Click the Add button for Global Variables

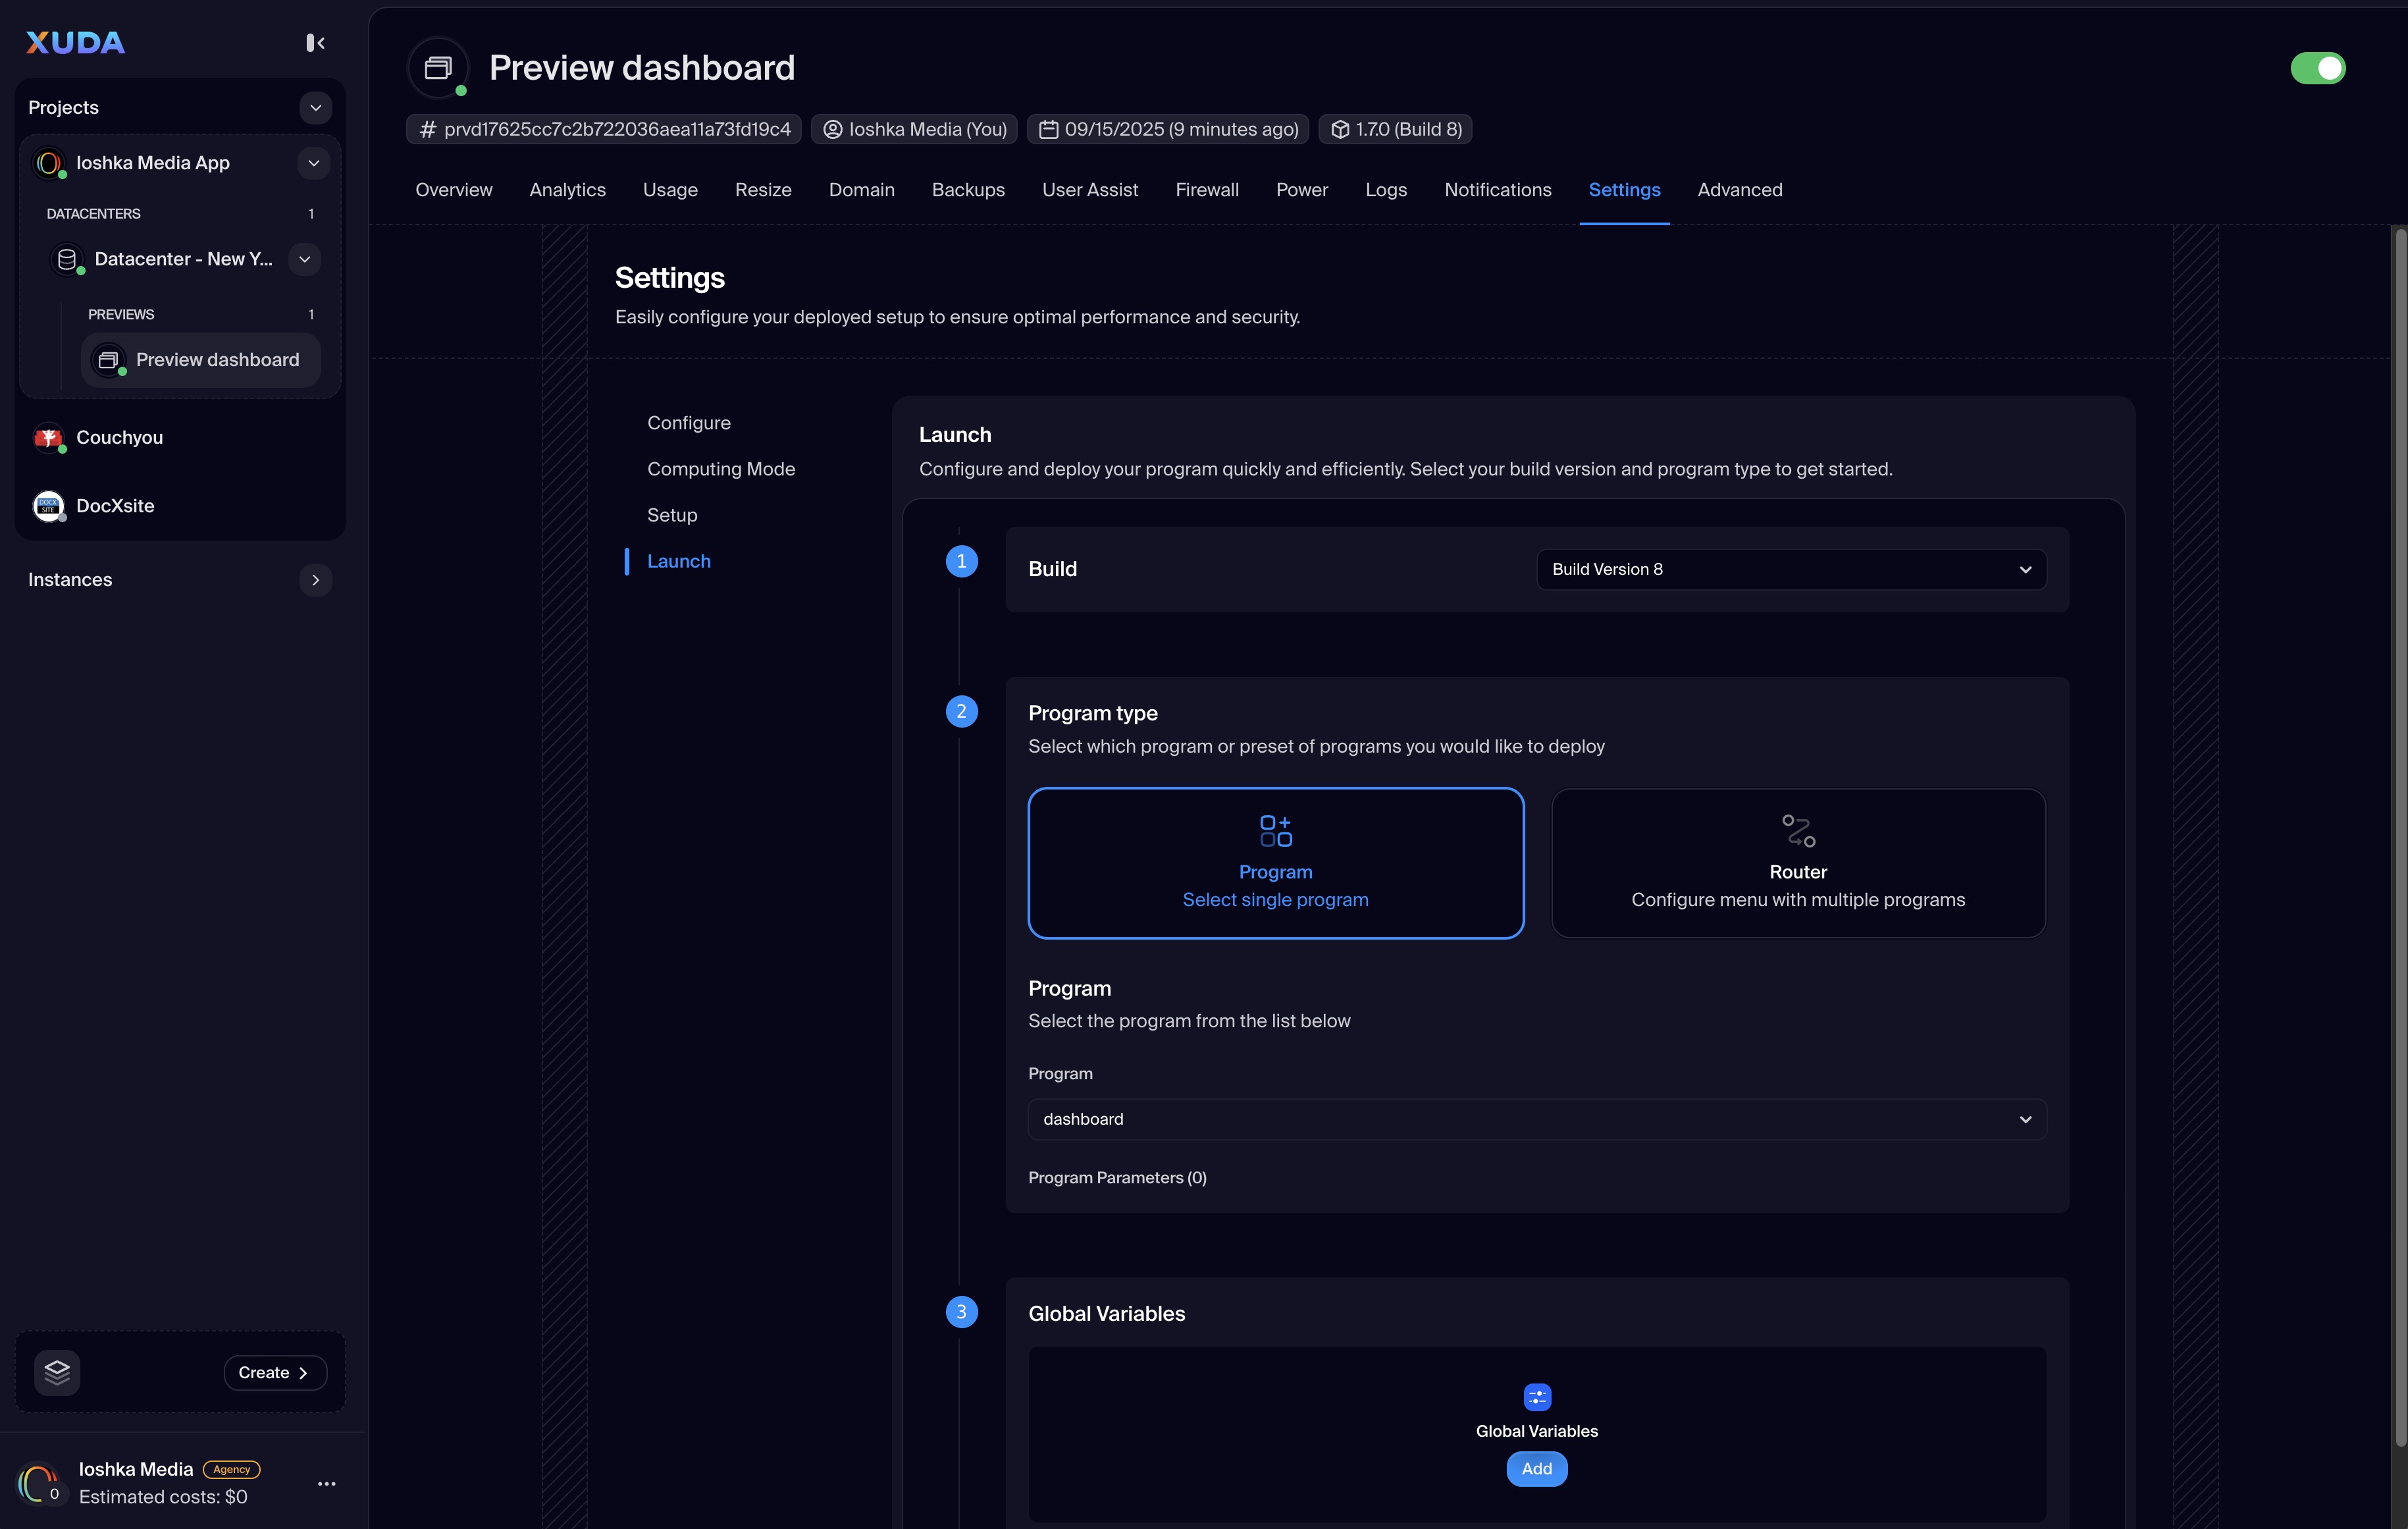coord(1536,1468)
